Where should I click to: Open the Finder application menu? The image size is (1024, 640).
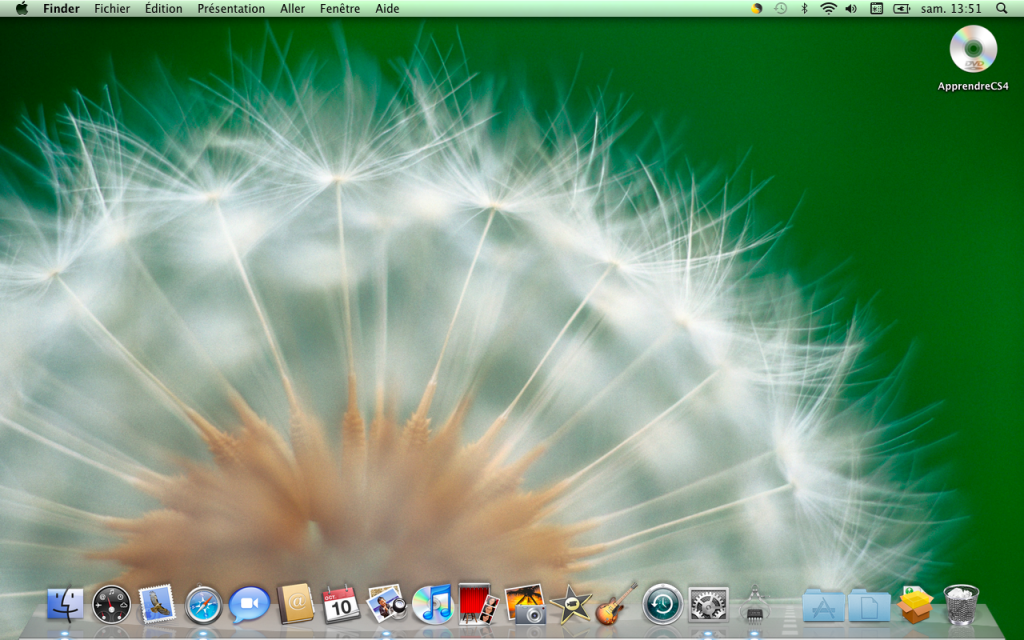point(61,8)
